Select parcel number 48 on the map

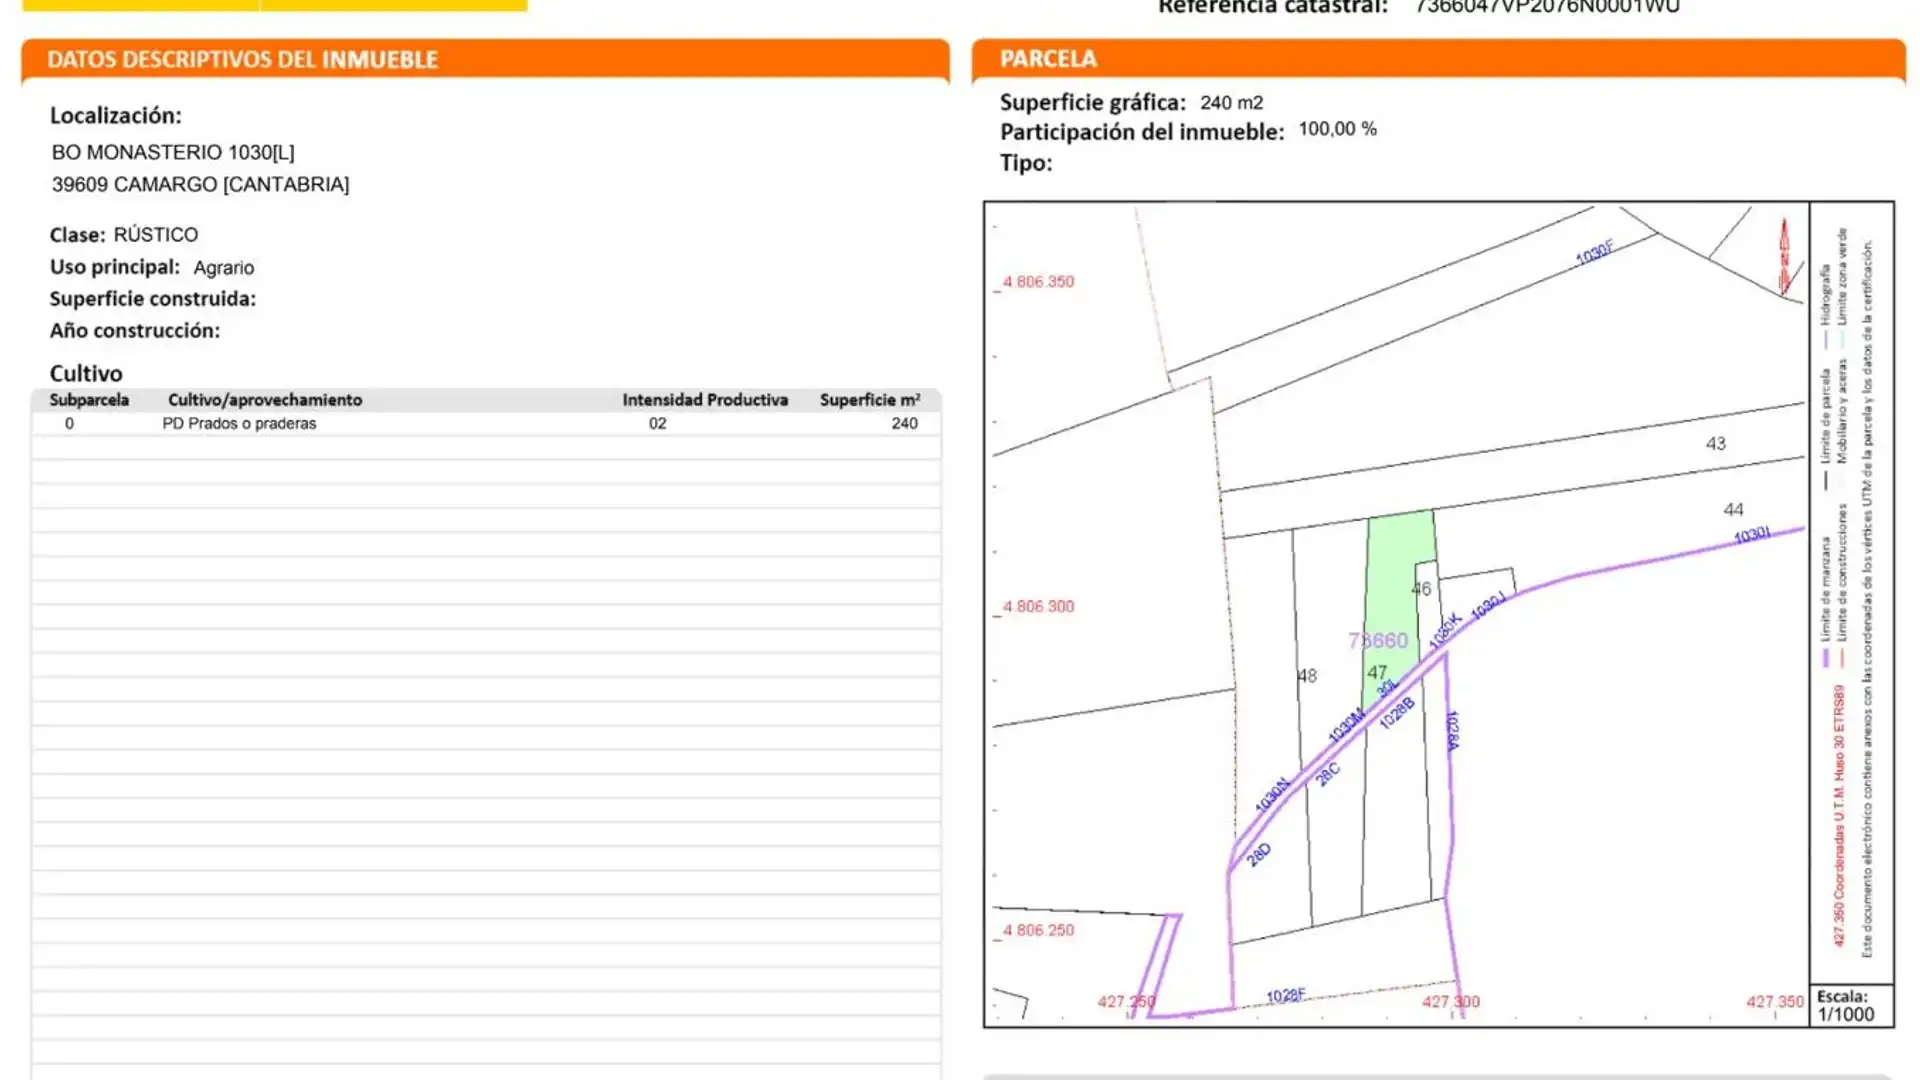pyautogui.click(x=1307, y=676)
